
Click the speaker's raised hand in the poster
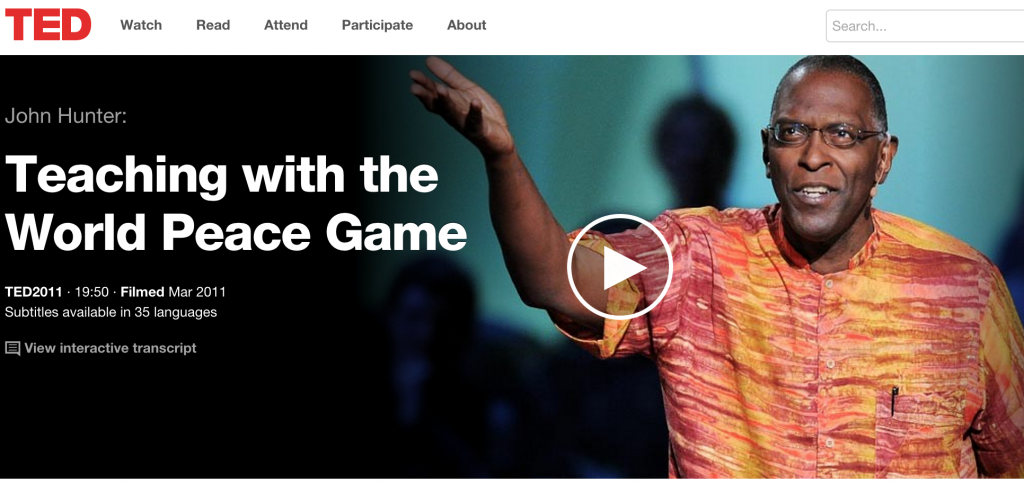click(460, 105)
